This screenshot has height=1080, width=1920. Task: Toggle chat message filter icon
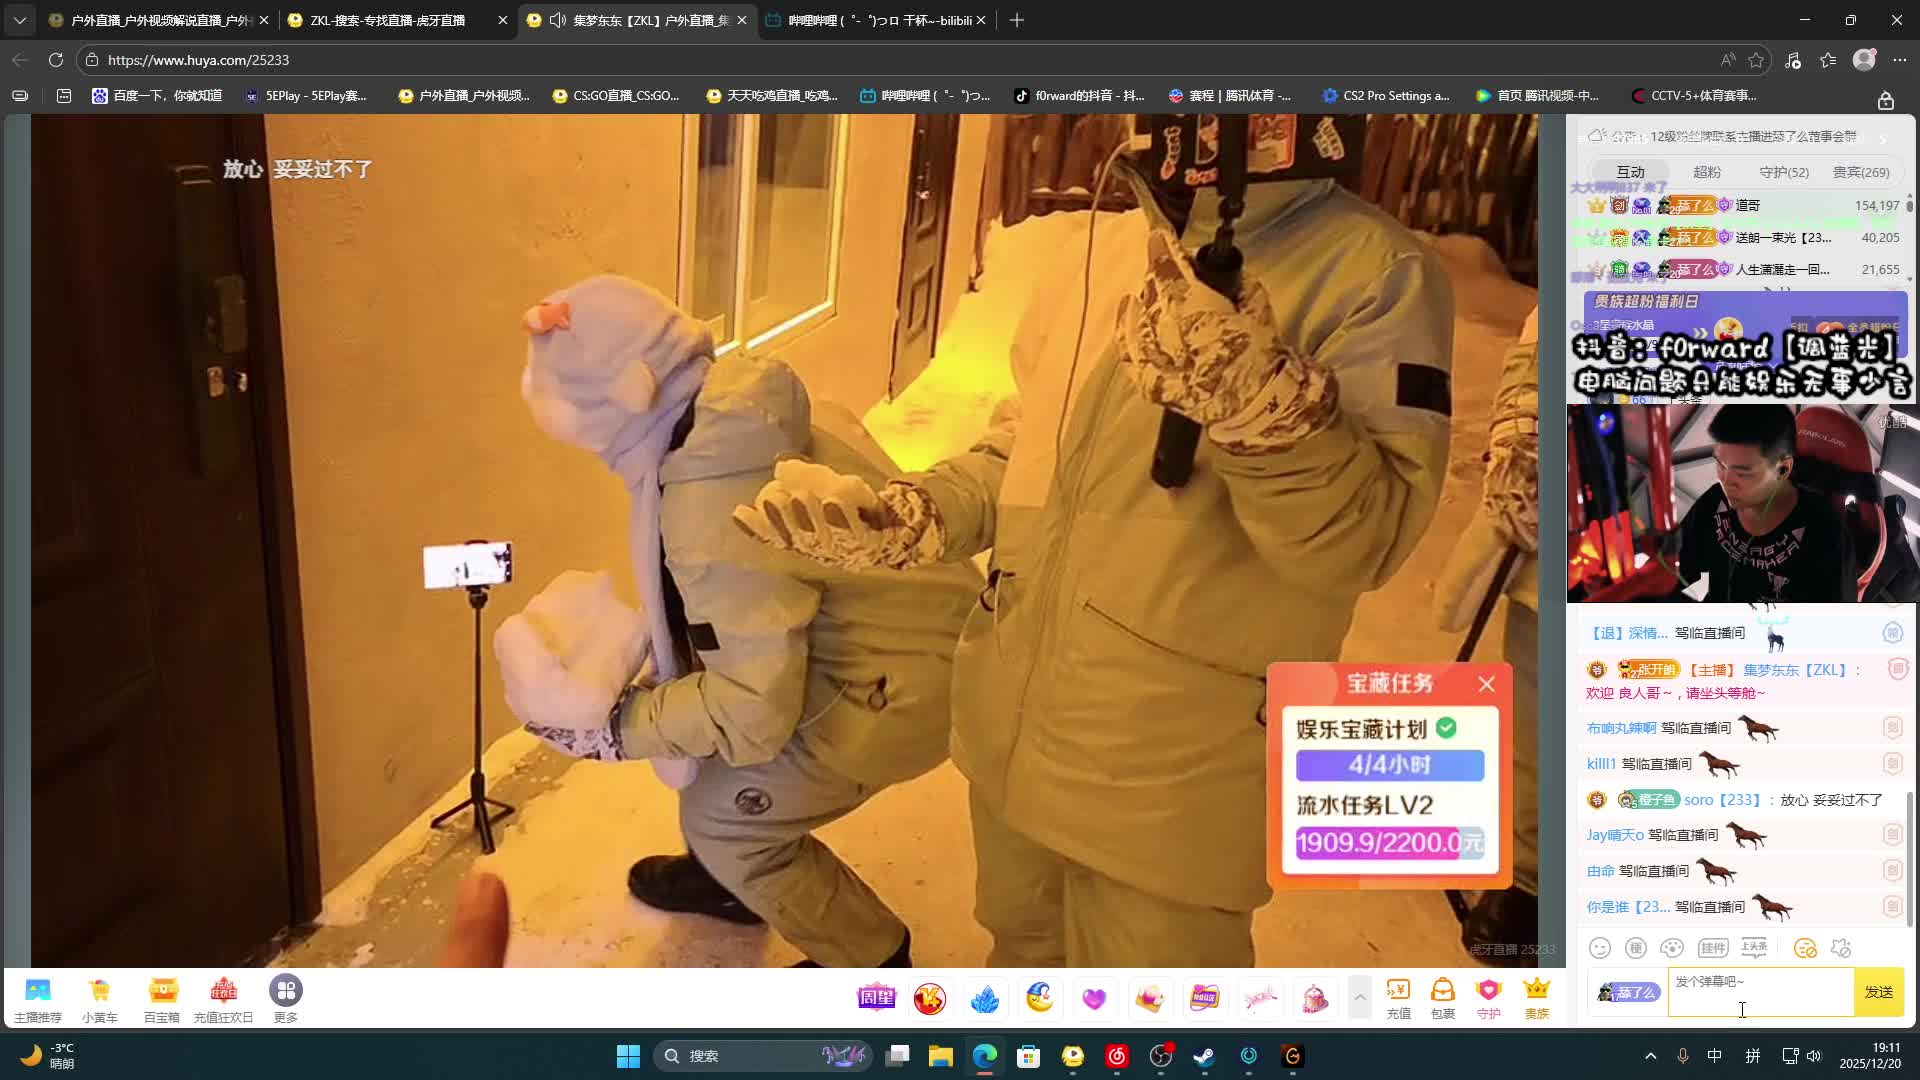pyautogui.click(x=1805, y=948)
